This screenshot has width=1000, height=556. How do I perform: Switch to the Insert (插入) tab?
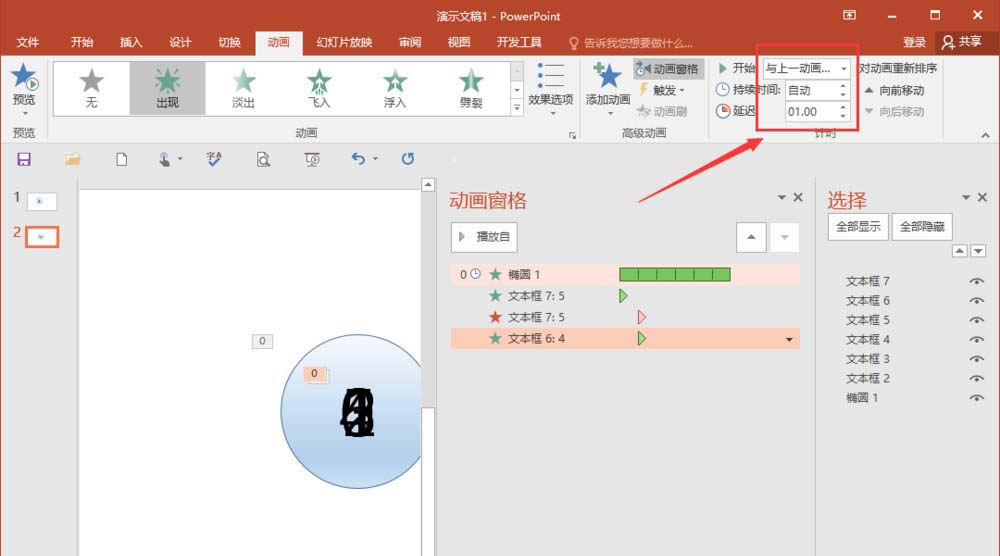(131, 42)
